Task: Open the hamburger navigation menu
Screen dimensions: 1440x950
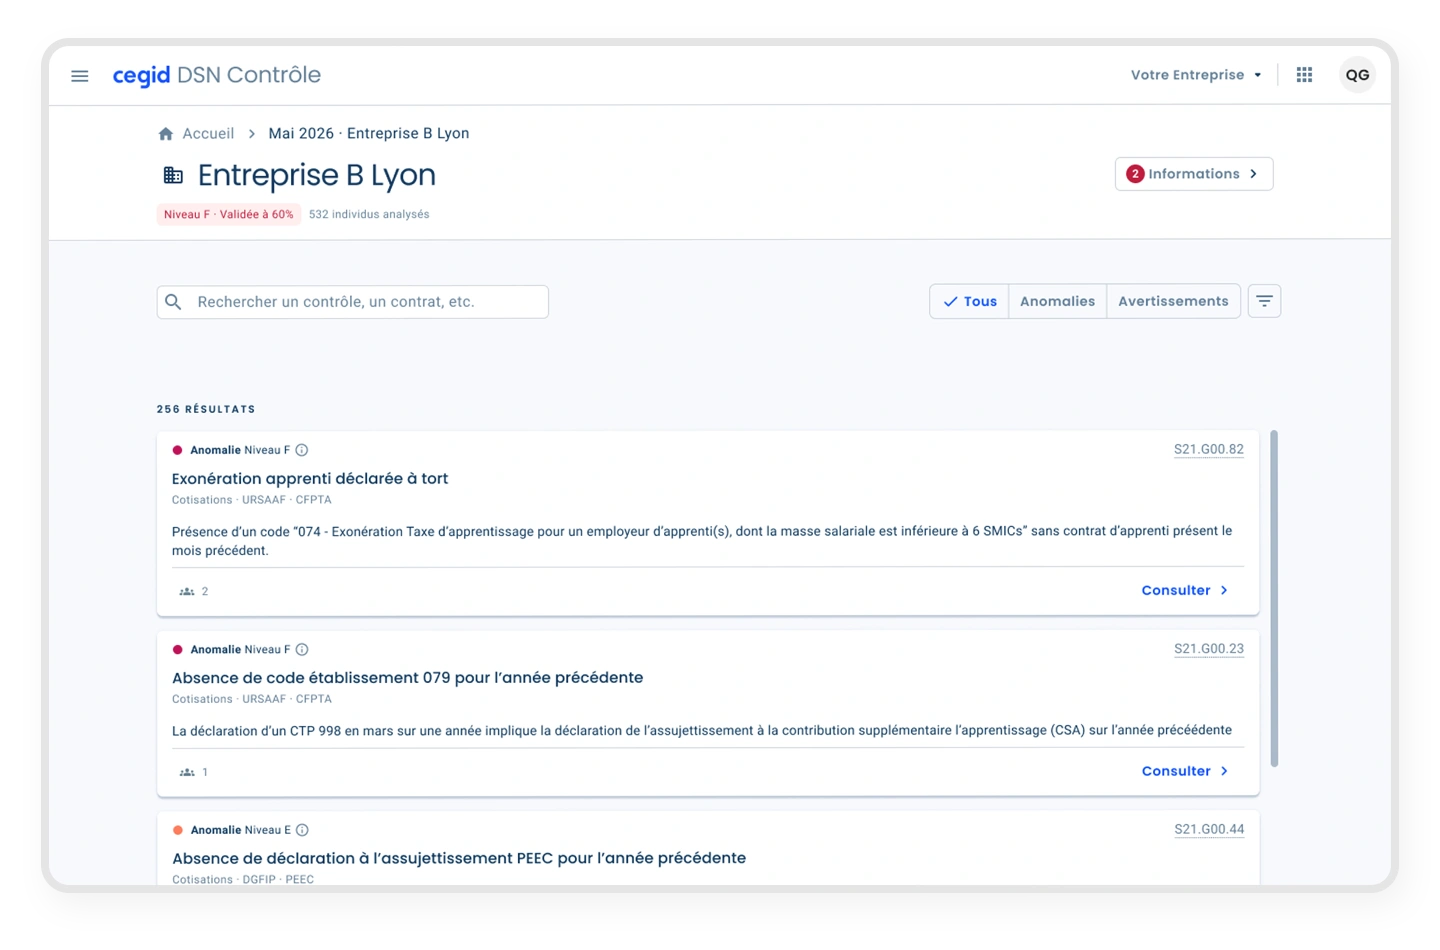Action: point(80,76)
